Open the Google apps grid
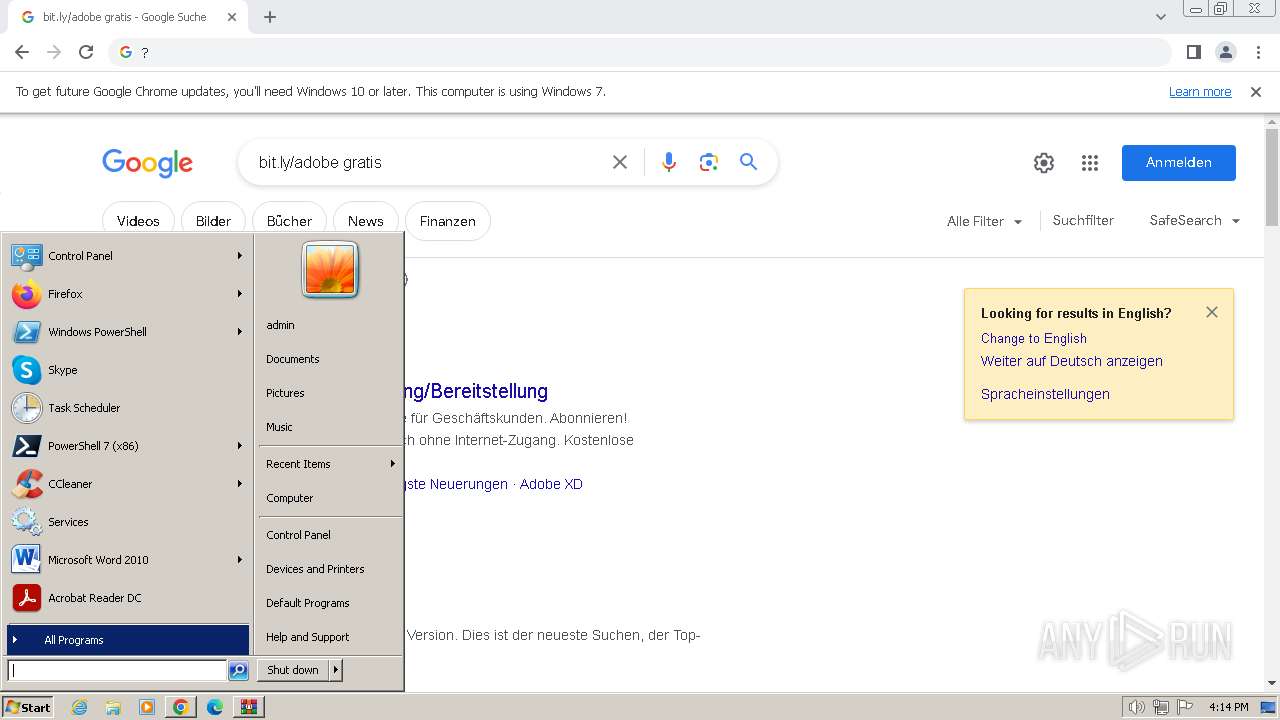Screen dimensions: 1280x720 [1090, 163]
